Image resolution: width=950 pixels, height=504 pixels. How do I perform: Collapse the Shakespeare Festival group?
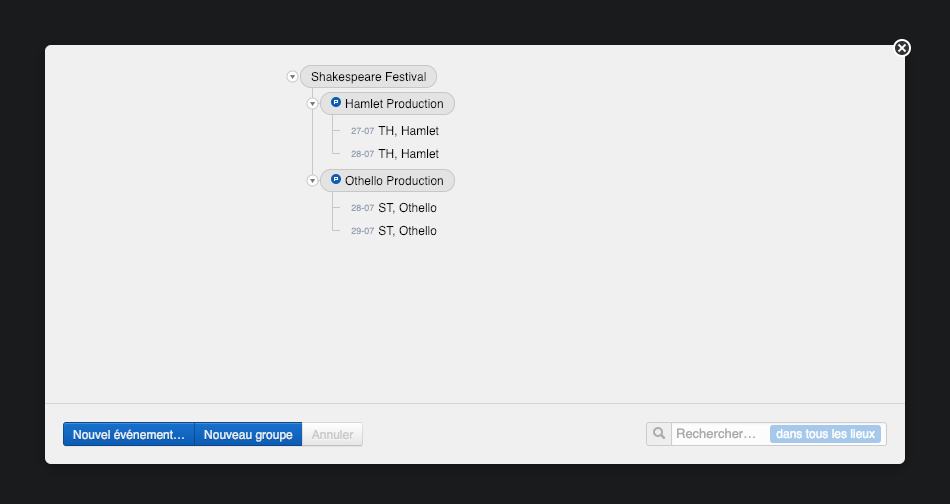[292, 77]
